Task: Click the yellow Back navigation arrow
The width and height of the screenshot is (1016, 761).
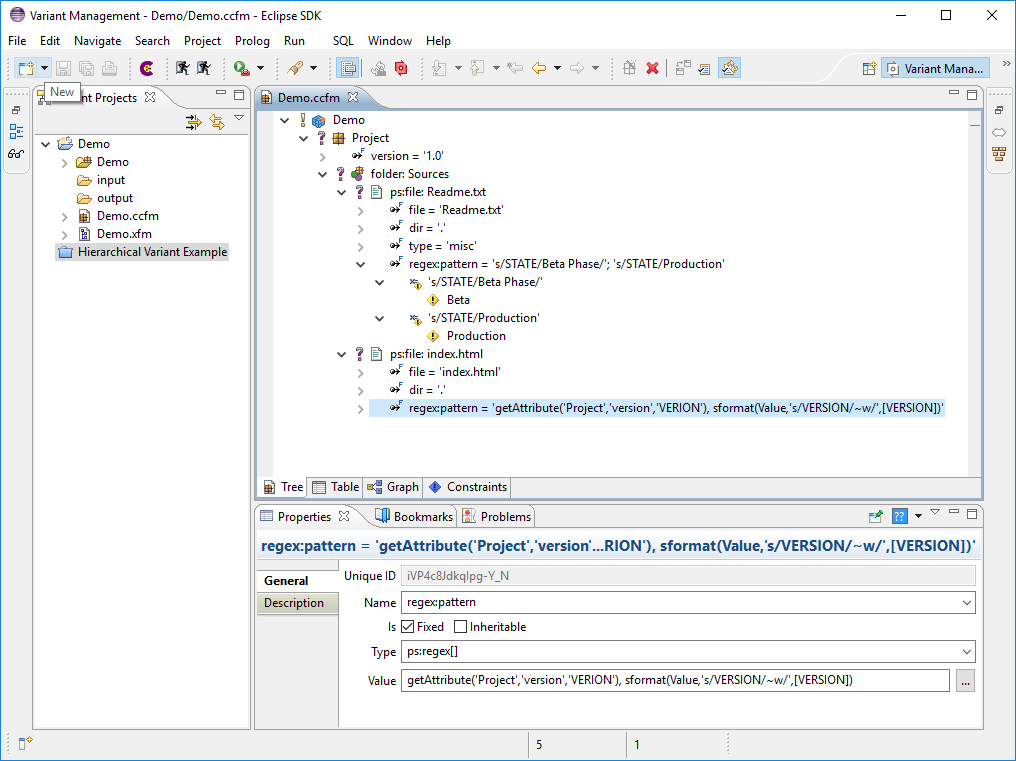Action: pyautogui.click(x=539, y=68)
